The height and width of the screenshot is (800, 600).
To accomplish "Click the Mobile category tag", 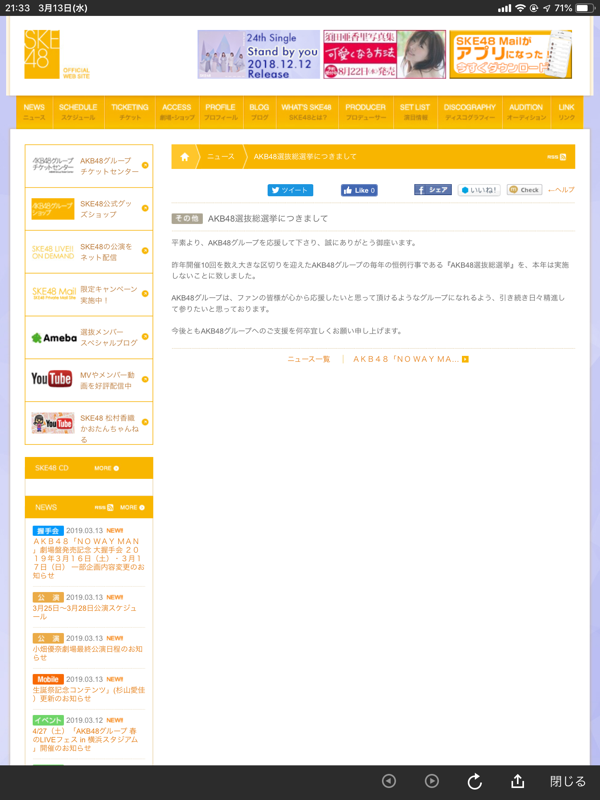I will click(x=48, y=679).
